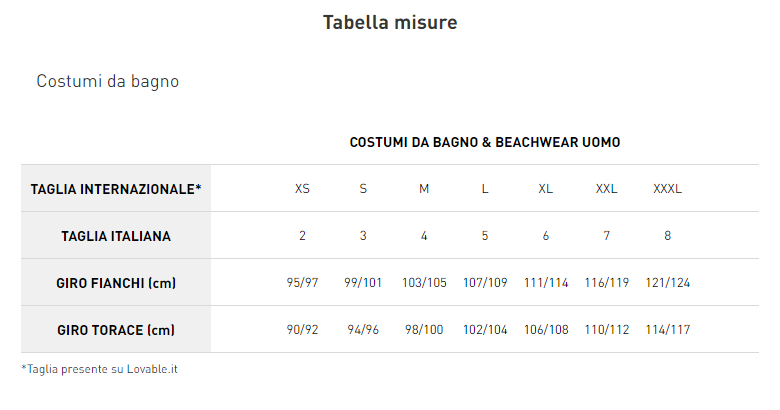Click the "GIRO TORACE (cm)" row header

tap(116, 330)
